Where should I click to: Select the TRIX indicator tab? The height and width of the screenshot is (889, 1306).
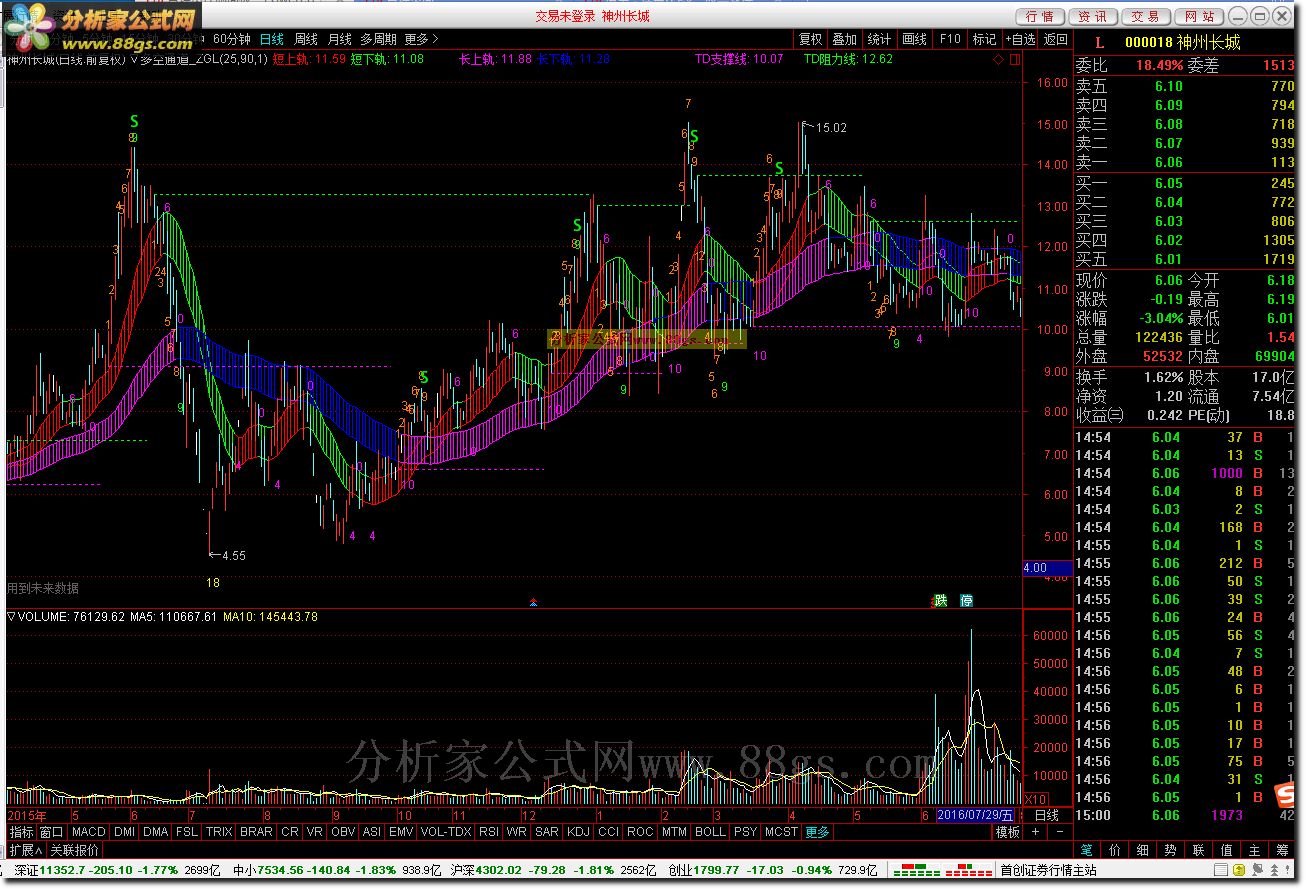tap(219, 832)
